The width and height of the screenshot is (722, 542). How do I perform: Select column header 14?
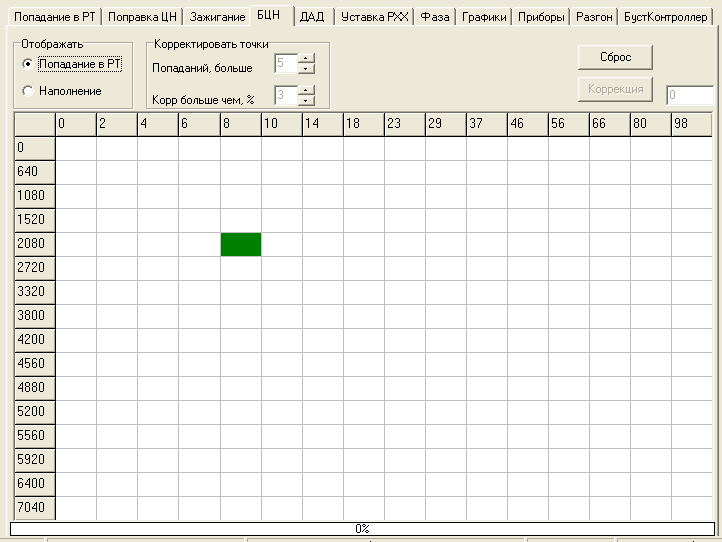[x=323, y=124]
